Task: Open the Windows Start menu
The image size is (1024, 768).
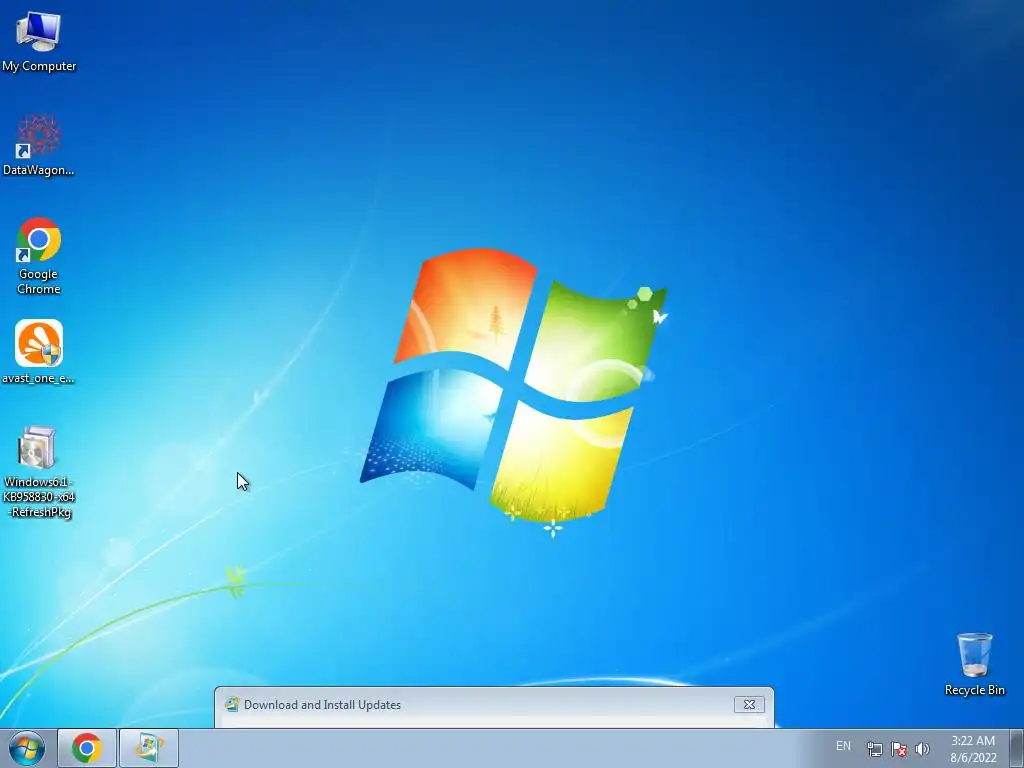Action: (26, 748)
